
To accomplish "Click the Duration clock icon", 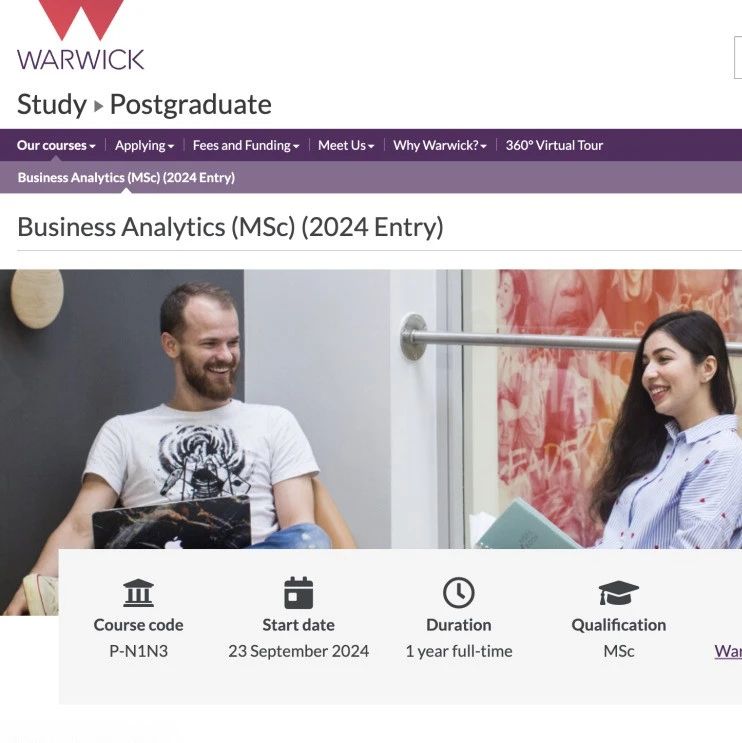I will (459, 593).
